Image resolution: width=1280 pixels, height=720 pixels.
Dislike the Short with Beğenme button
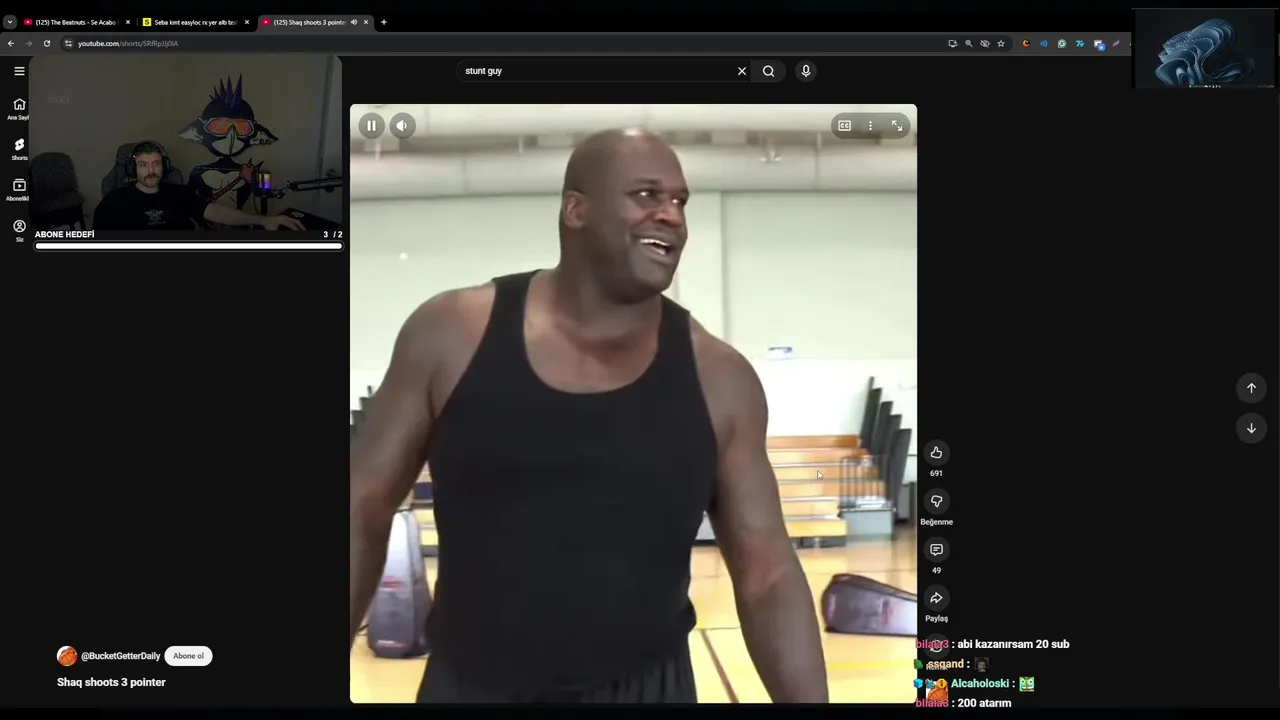(936, 501)
